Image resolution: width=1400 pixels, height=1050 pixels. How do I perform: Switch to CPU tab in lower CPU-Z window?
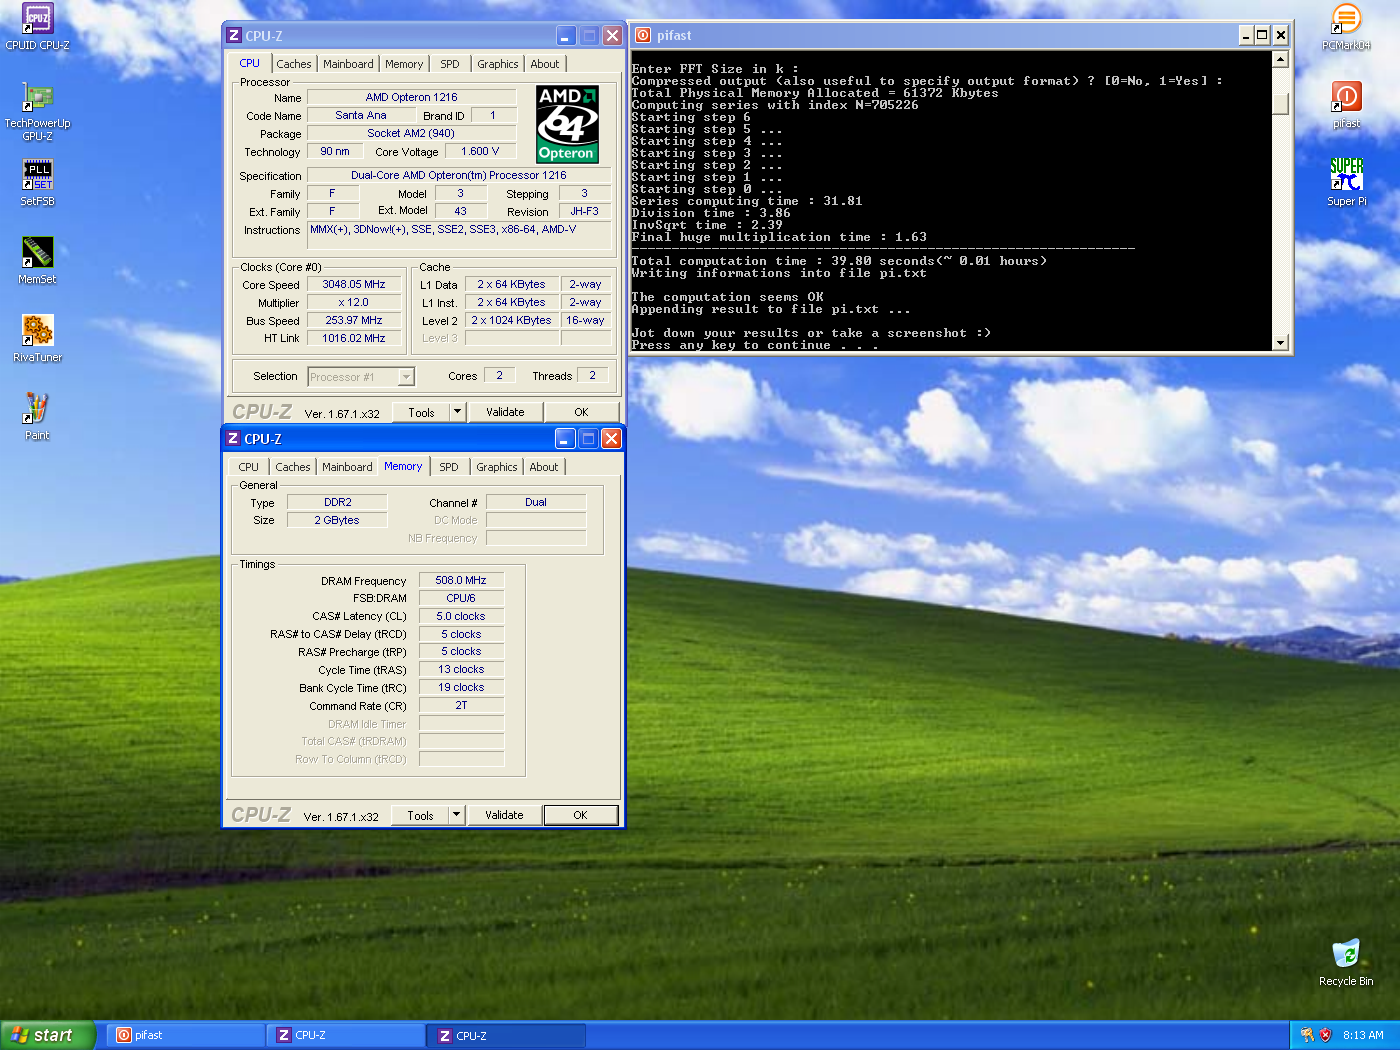pos(248,467)
